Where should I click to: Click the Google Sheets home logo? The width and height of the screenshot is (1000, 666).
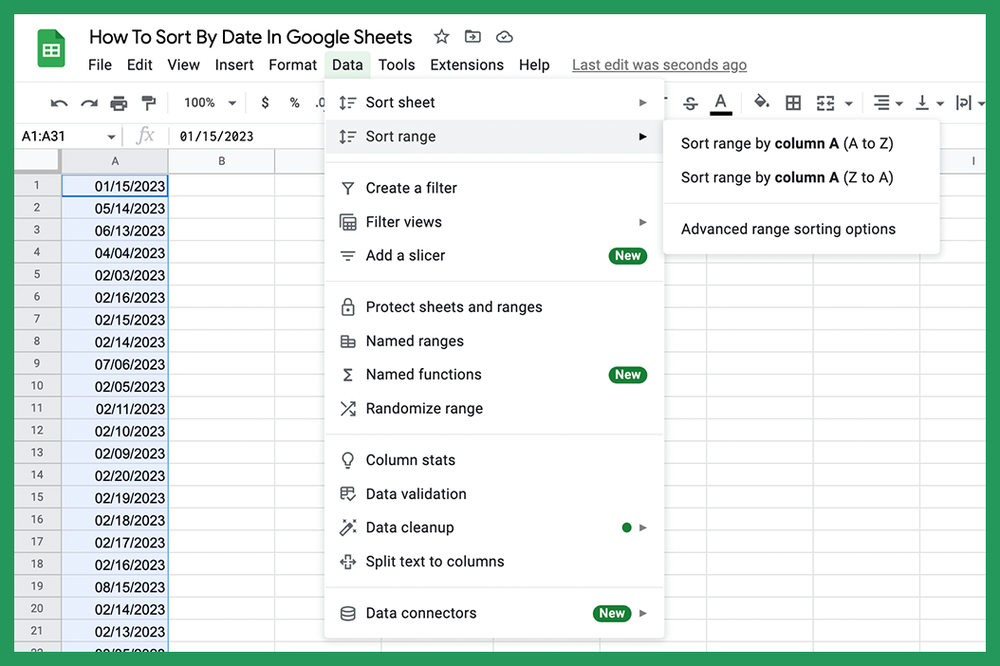click(51, 48)
